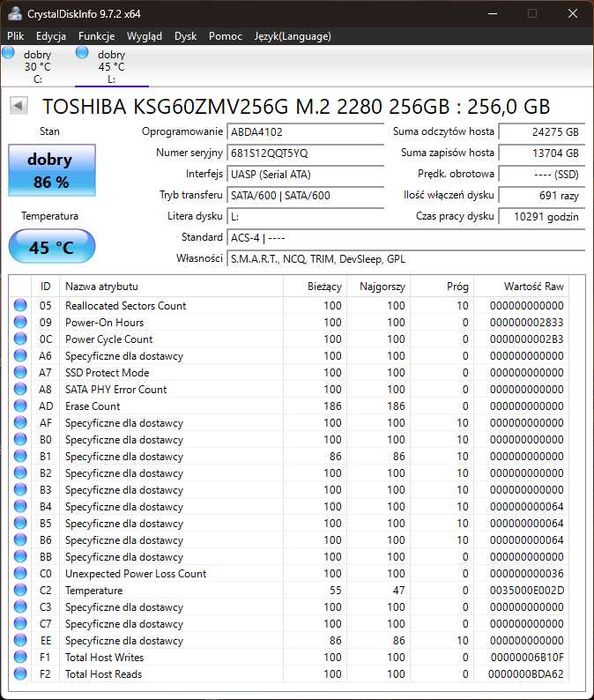594x700 pixels.
Task: Open the Język(Language) menu
Action: pyautogui.click(x=293, y=36)
